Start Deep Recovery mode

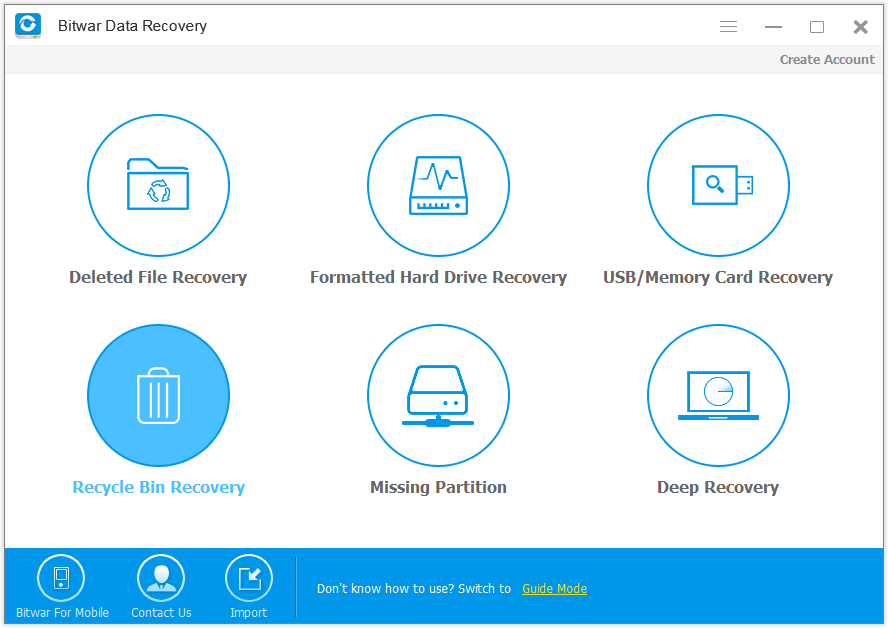pos(717,395)
